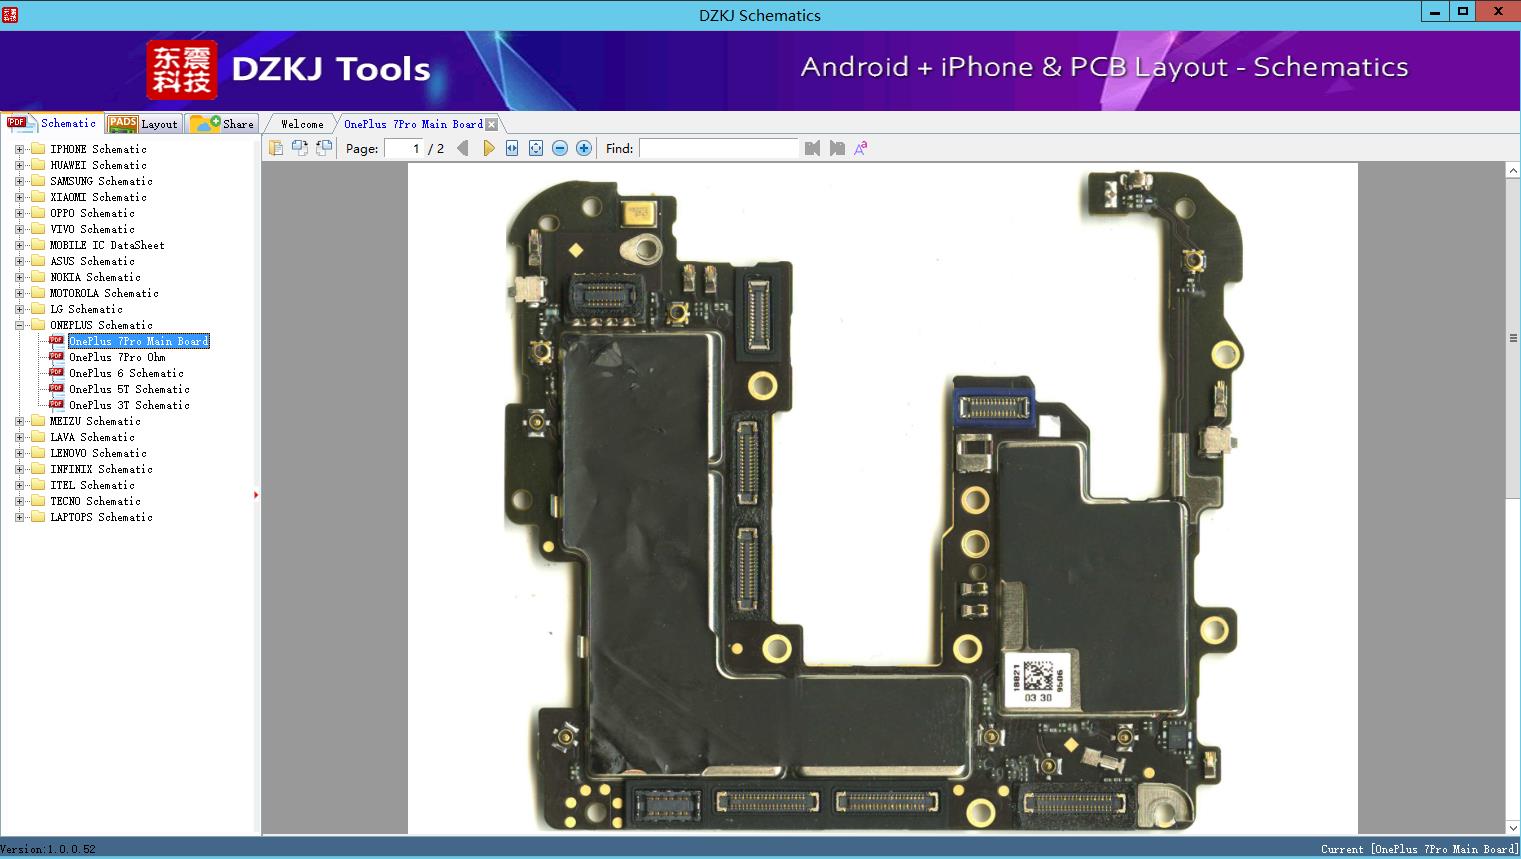
Task: Click the vertical scrollbar thumb of the viewer
Action: tap(1513, 338)
